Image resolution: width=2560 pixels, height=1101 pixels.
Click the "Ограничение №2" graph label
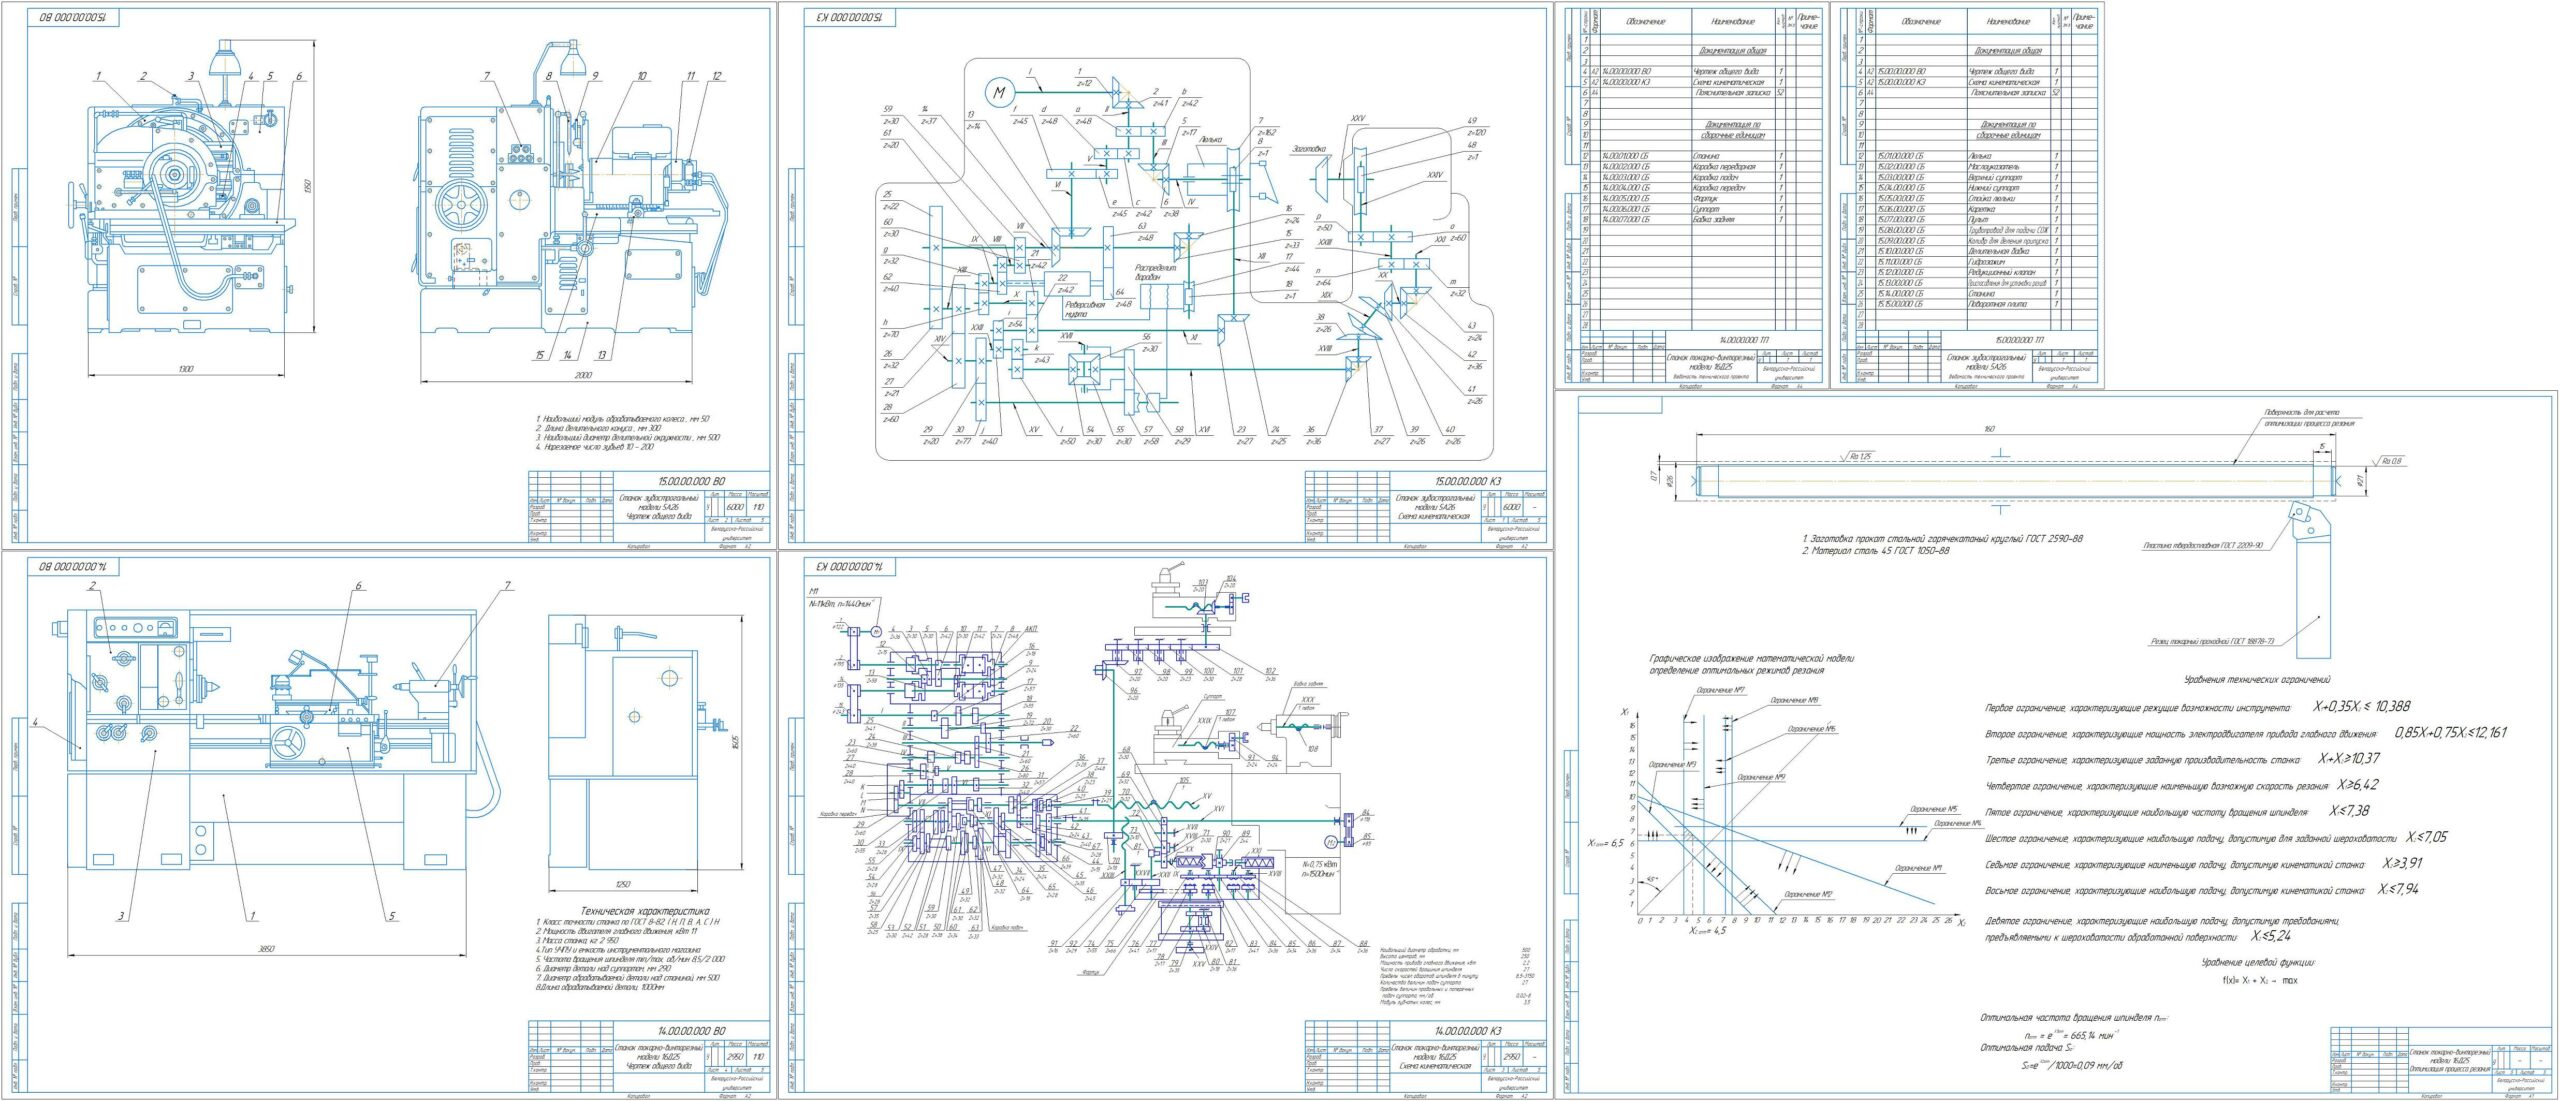(1808, 894)
